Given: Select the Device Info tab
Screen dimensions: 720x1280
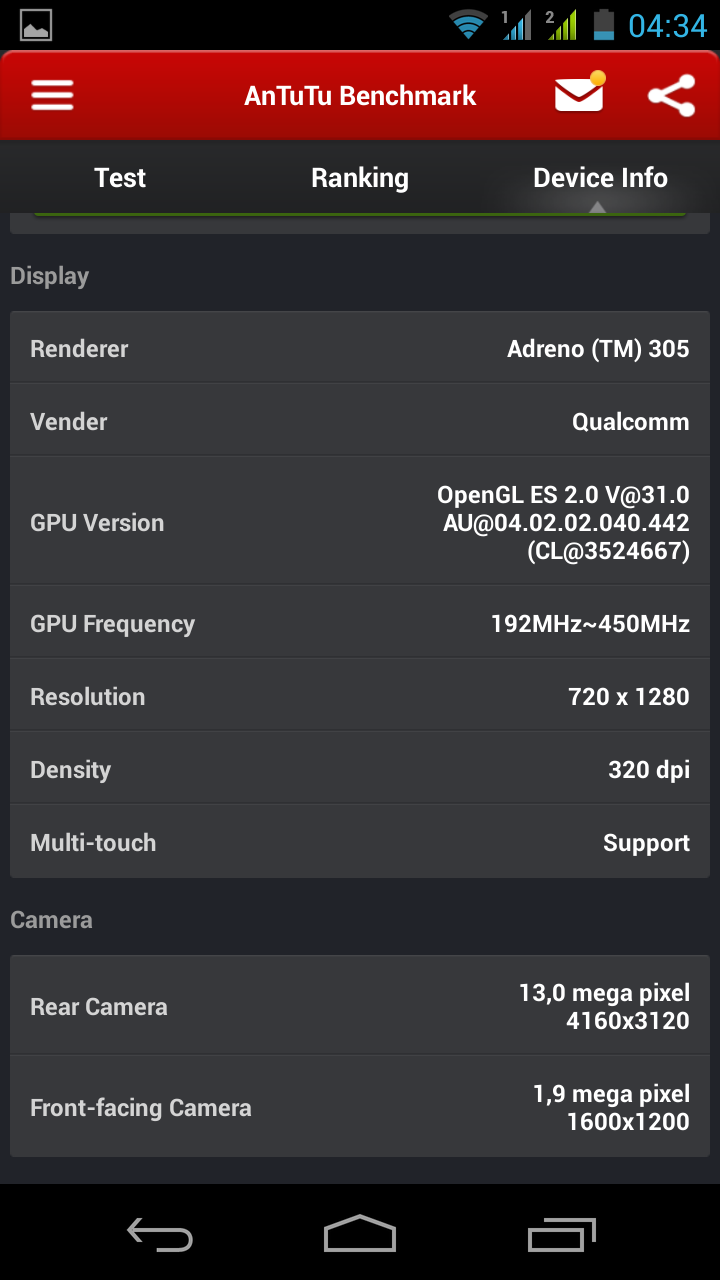Looking at the screenshot, I should [600, 178].
